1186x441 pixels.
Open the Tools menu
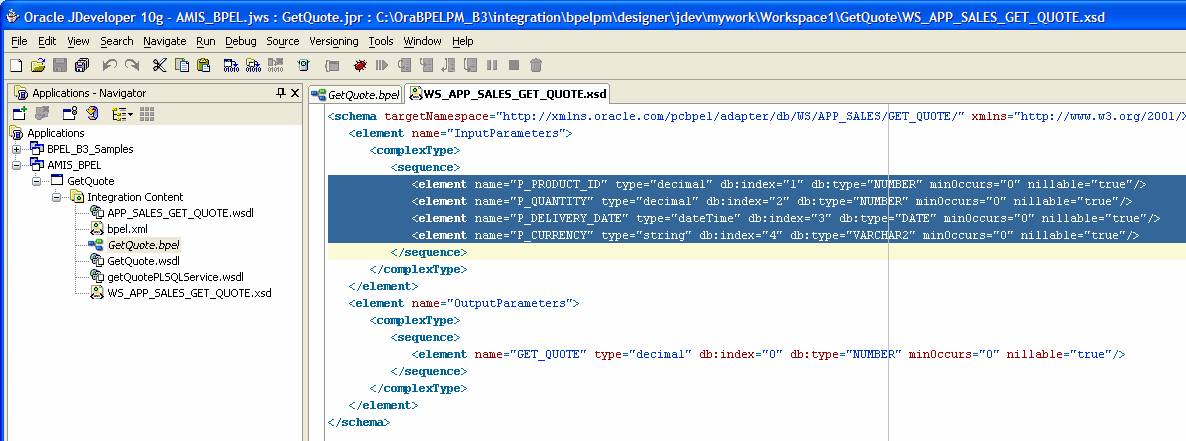[x=380, y=41]
